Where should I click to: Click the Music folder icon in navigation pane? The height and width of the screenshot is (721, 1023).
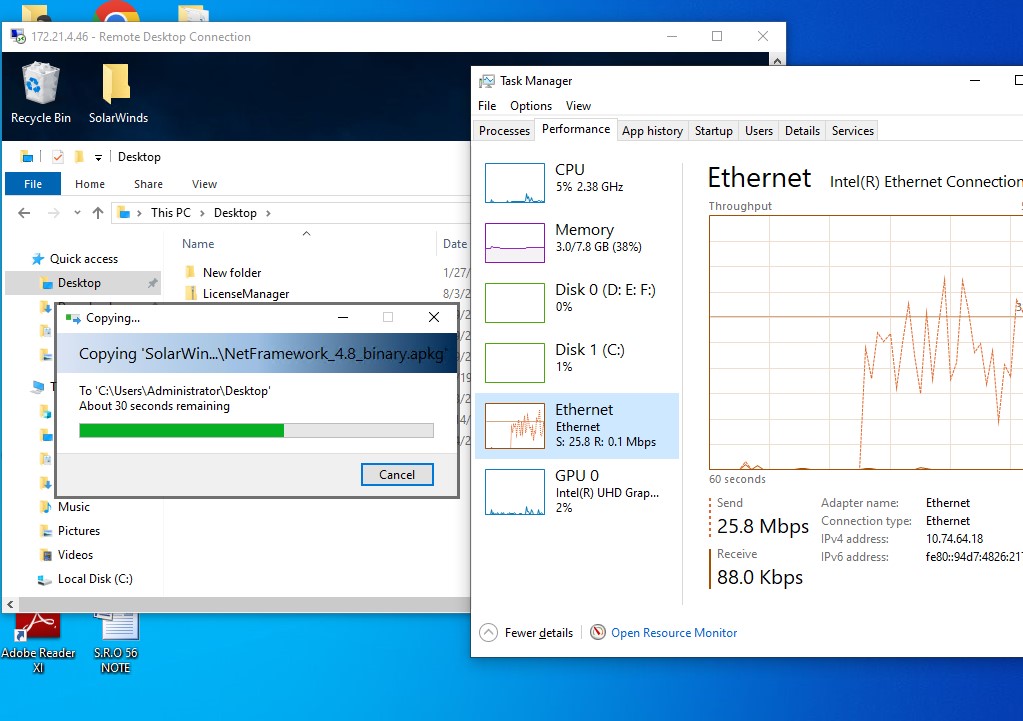coord(46,507)
